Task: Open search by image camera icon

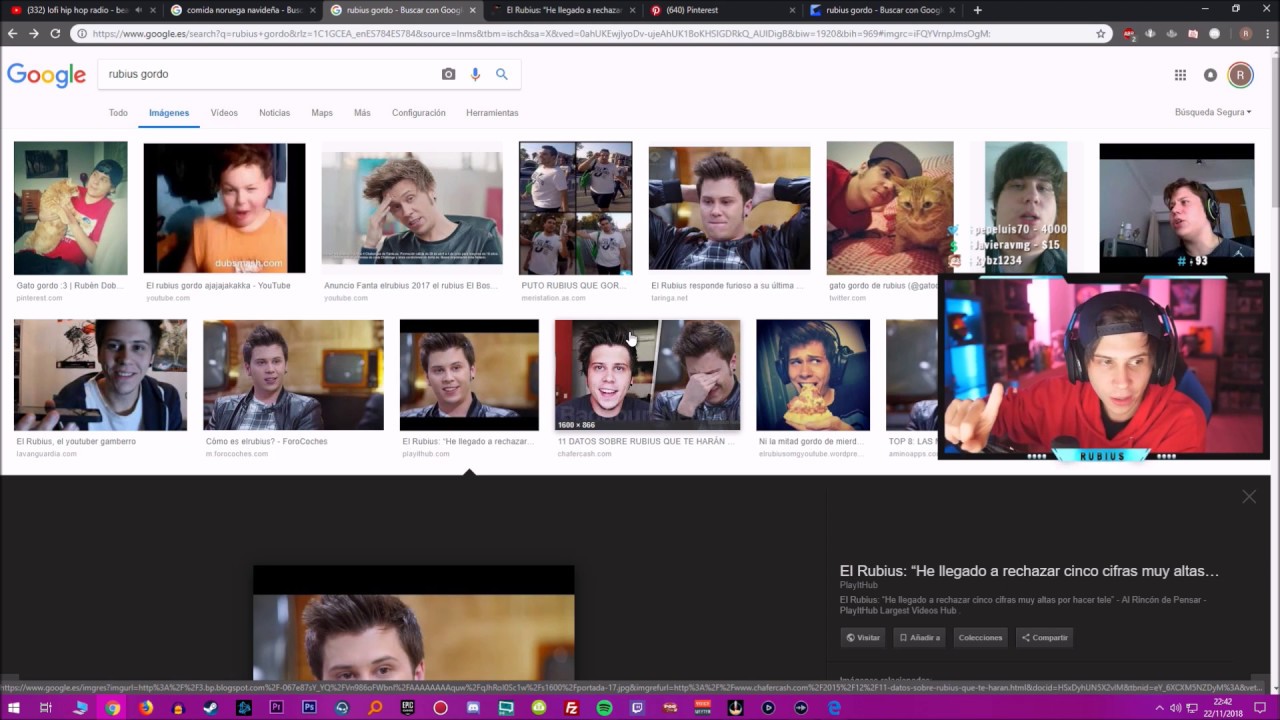Action: (x=448, y=74)
